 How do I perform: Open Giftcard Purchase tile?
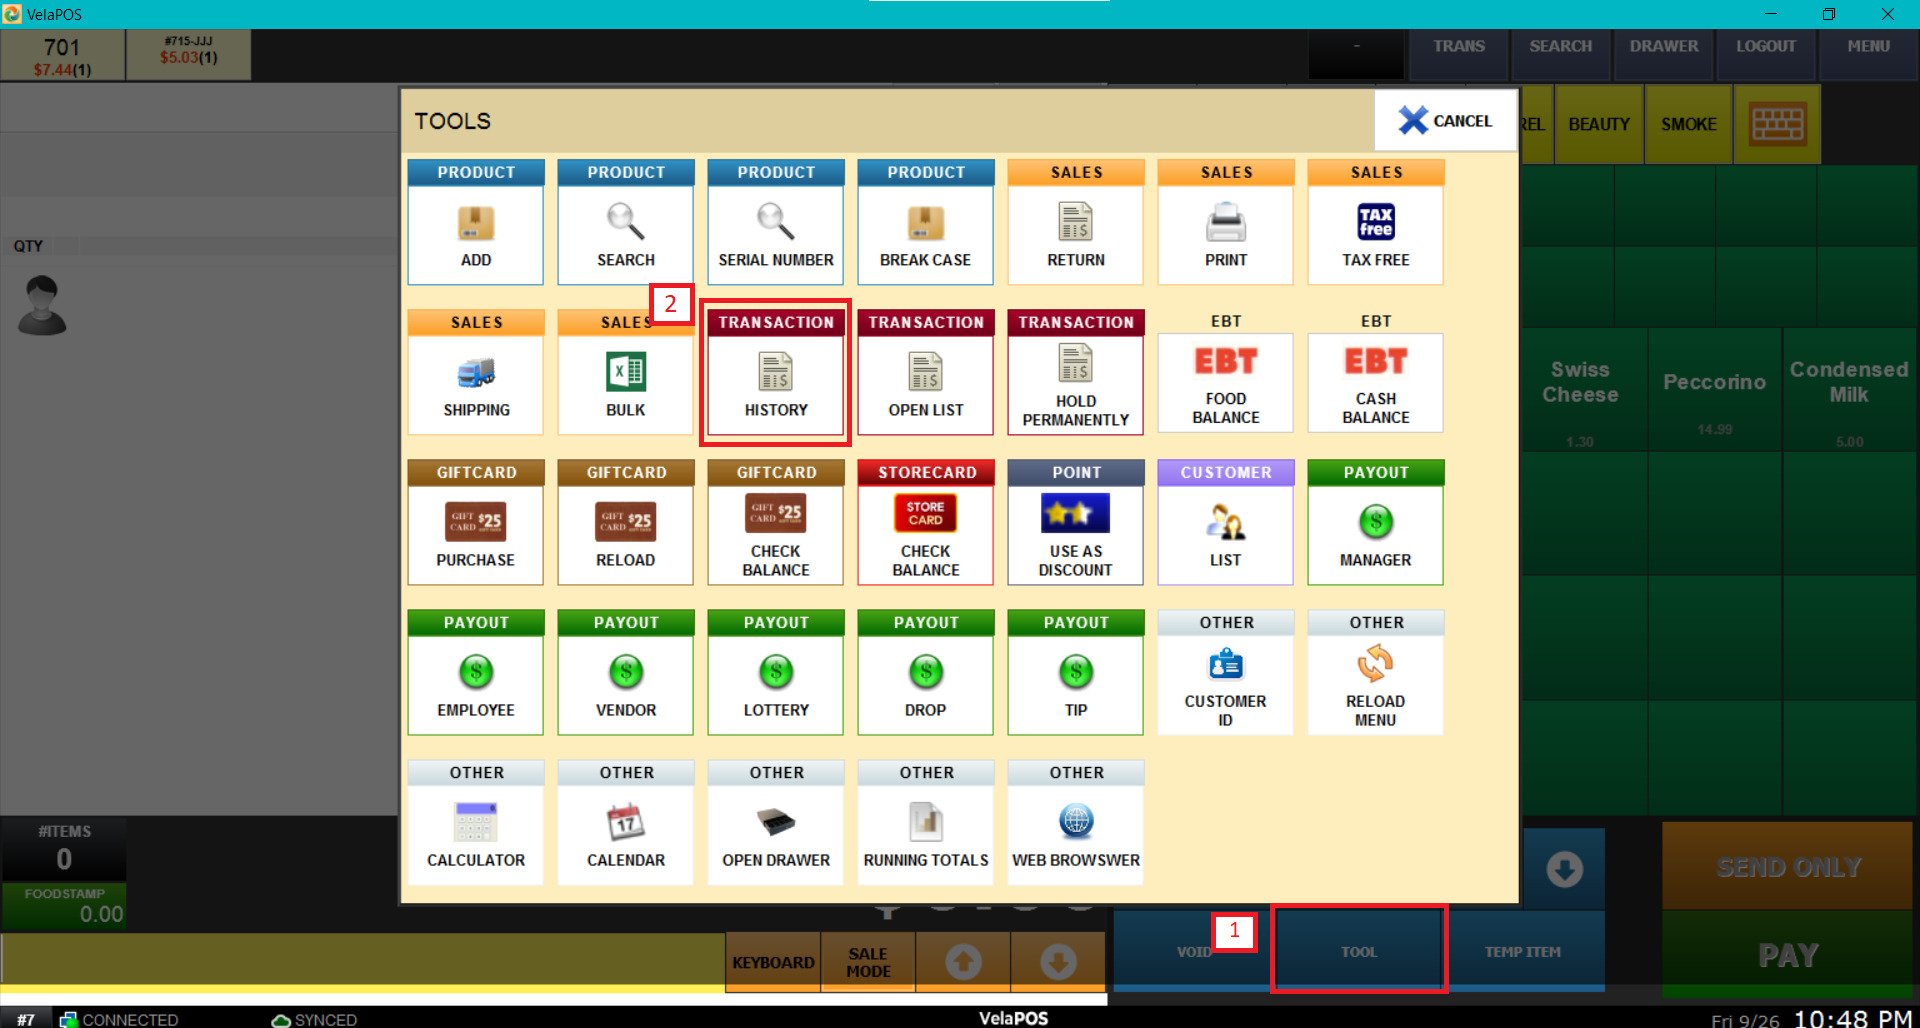475,523
